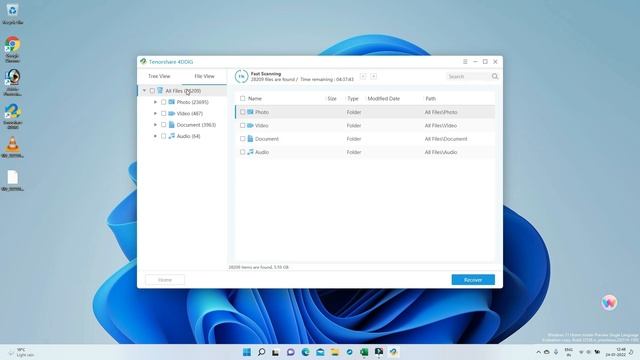
Task: Click the colorful floating widget icon on desktop
Action: point(609,302)
